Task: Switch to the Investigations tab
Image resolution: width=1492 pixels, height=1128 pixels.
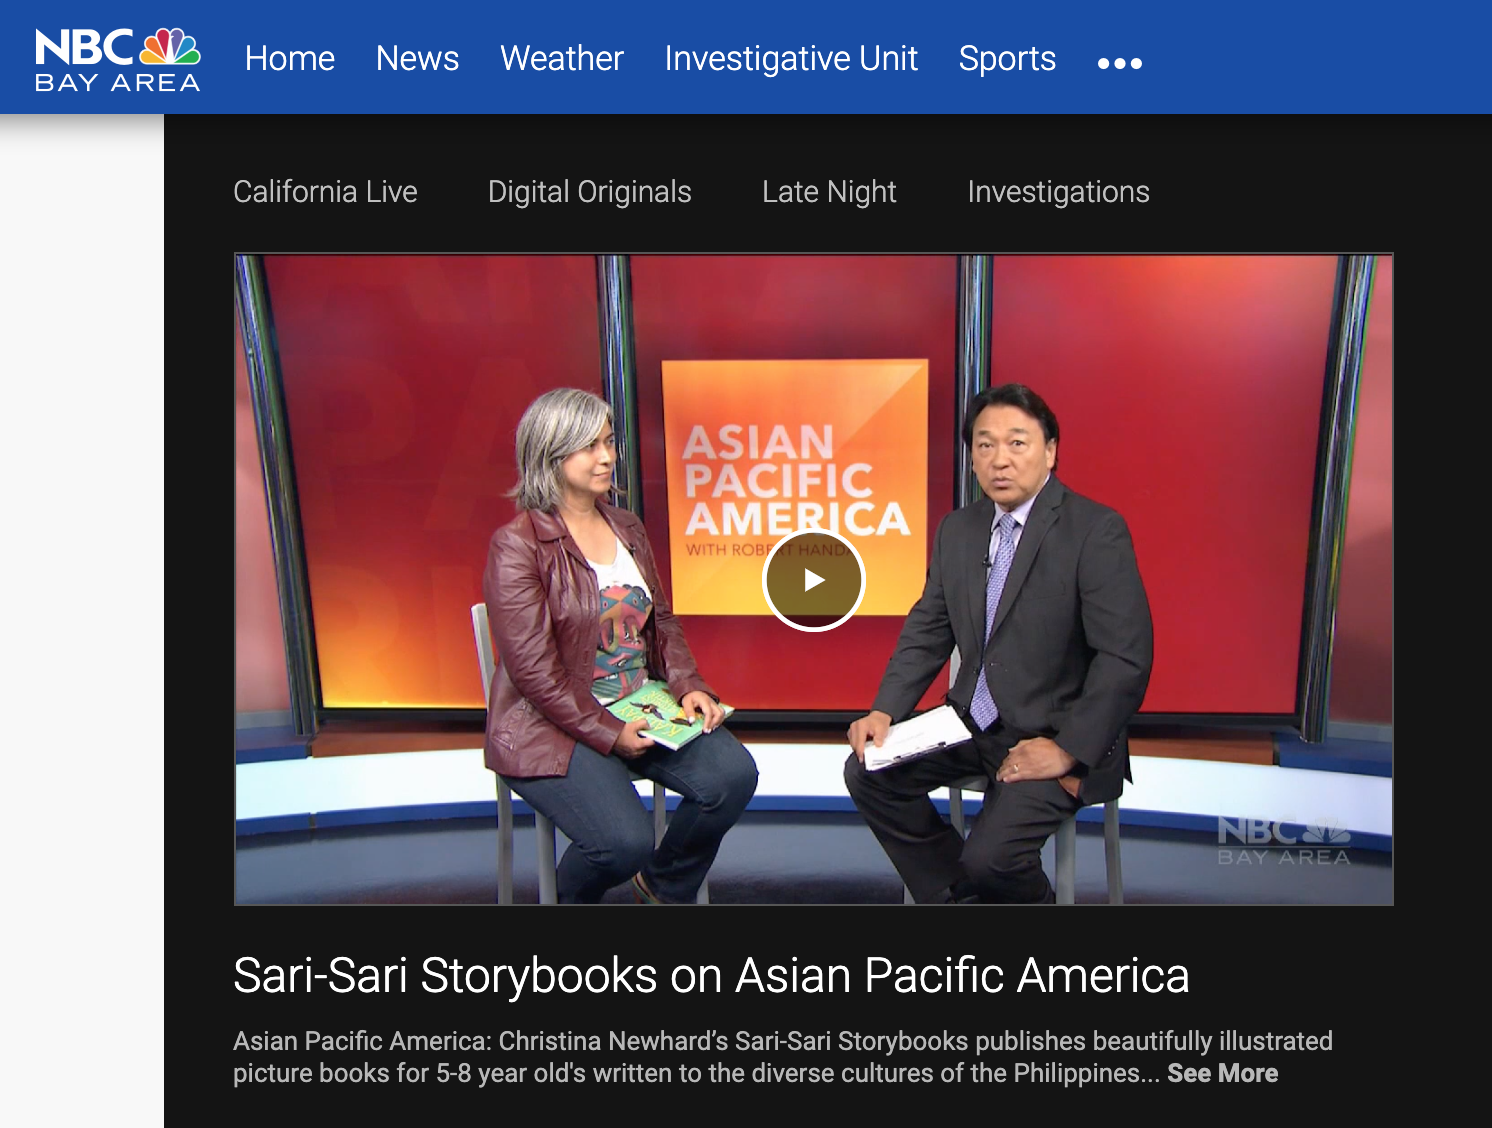Action: click(1058, 191)
